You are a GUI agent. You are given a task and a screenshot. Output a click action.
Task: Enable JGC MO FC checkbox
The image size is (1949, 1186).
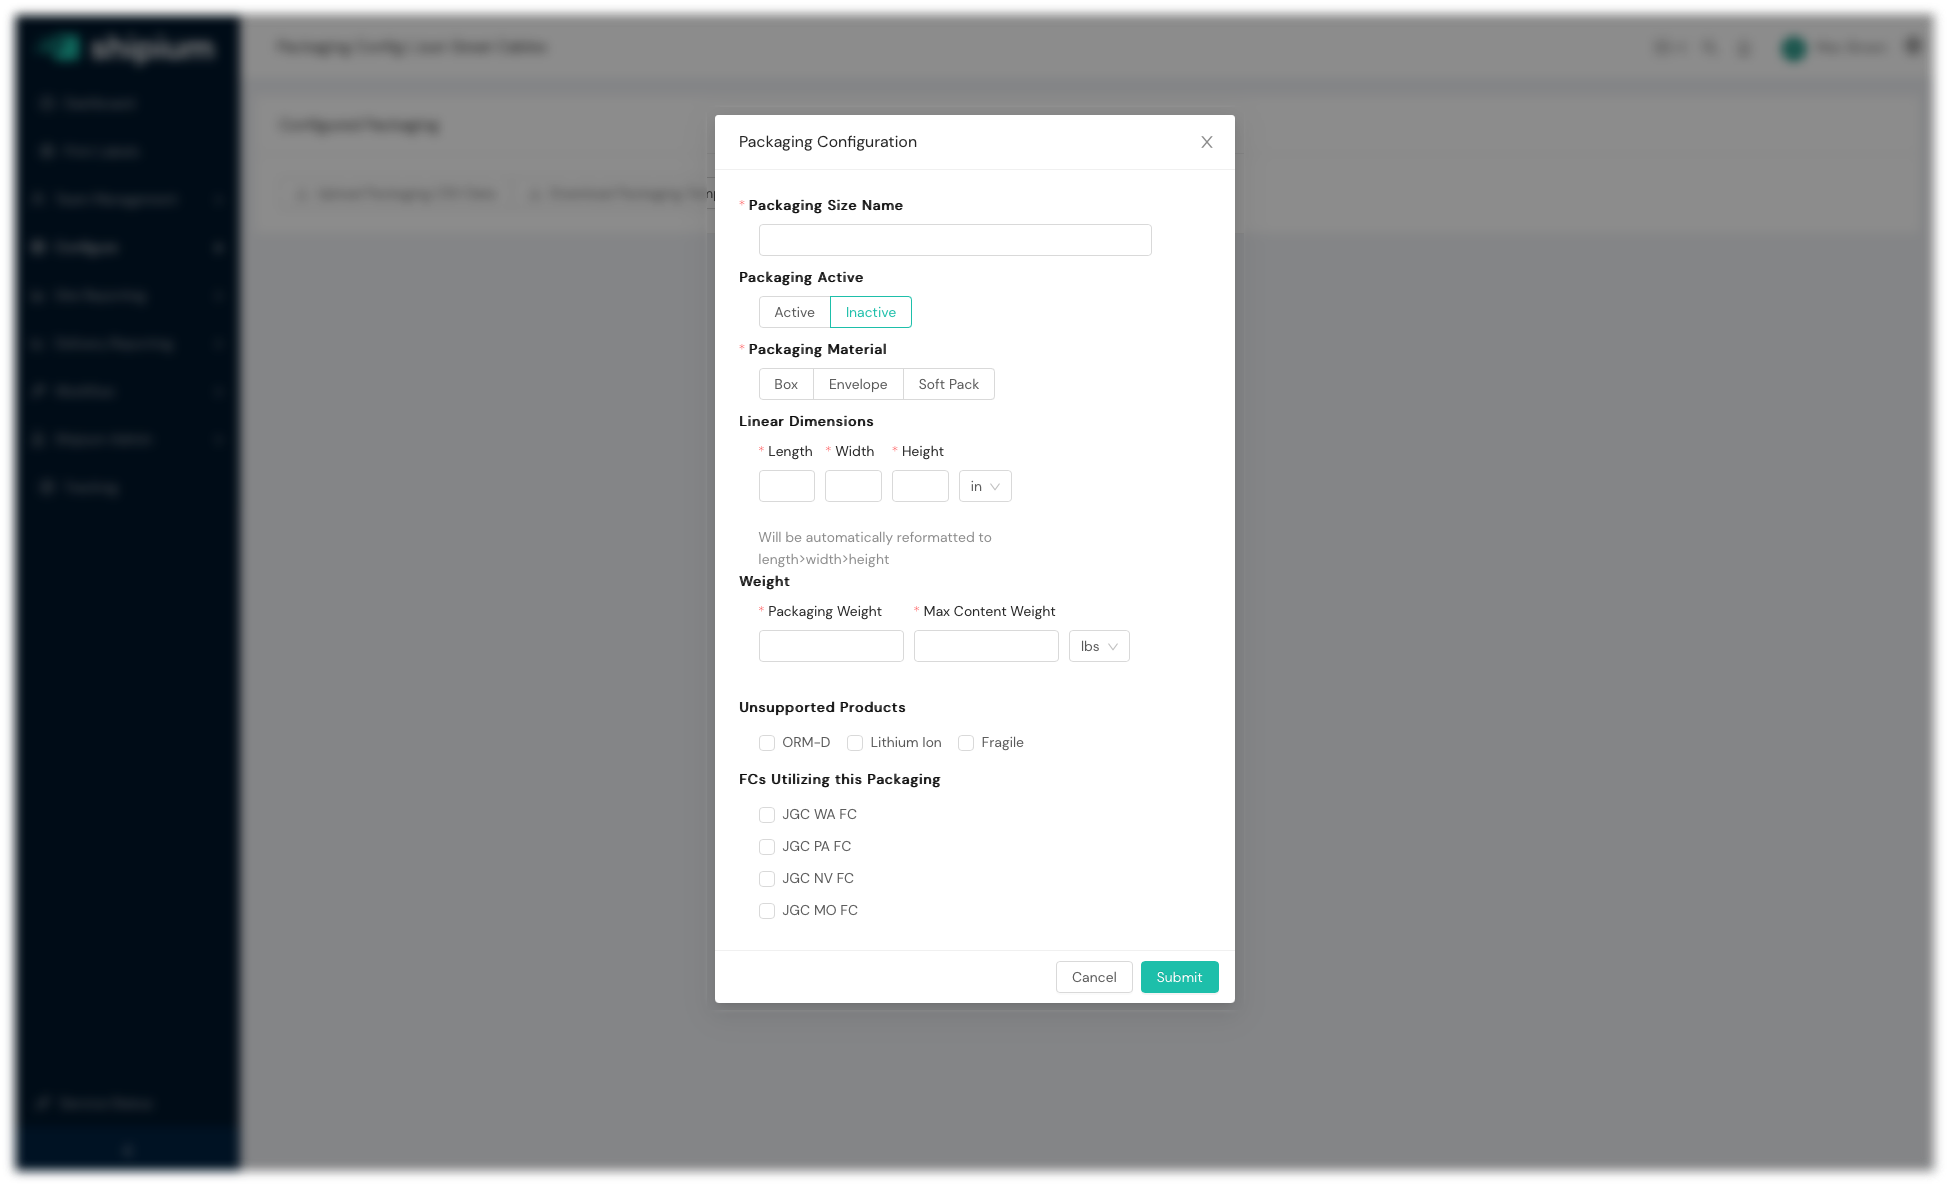767,911
